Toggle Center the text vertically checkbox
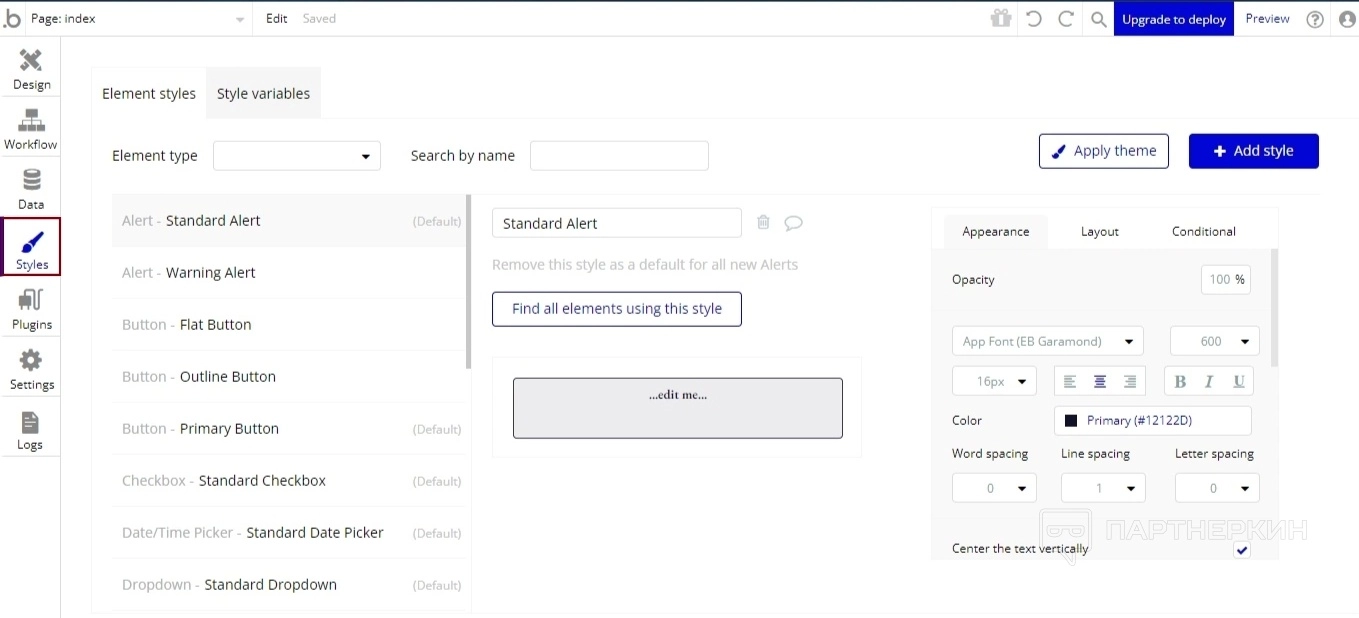Viewport: 1359px width, 618px height. (x=1241, y=549)
